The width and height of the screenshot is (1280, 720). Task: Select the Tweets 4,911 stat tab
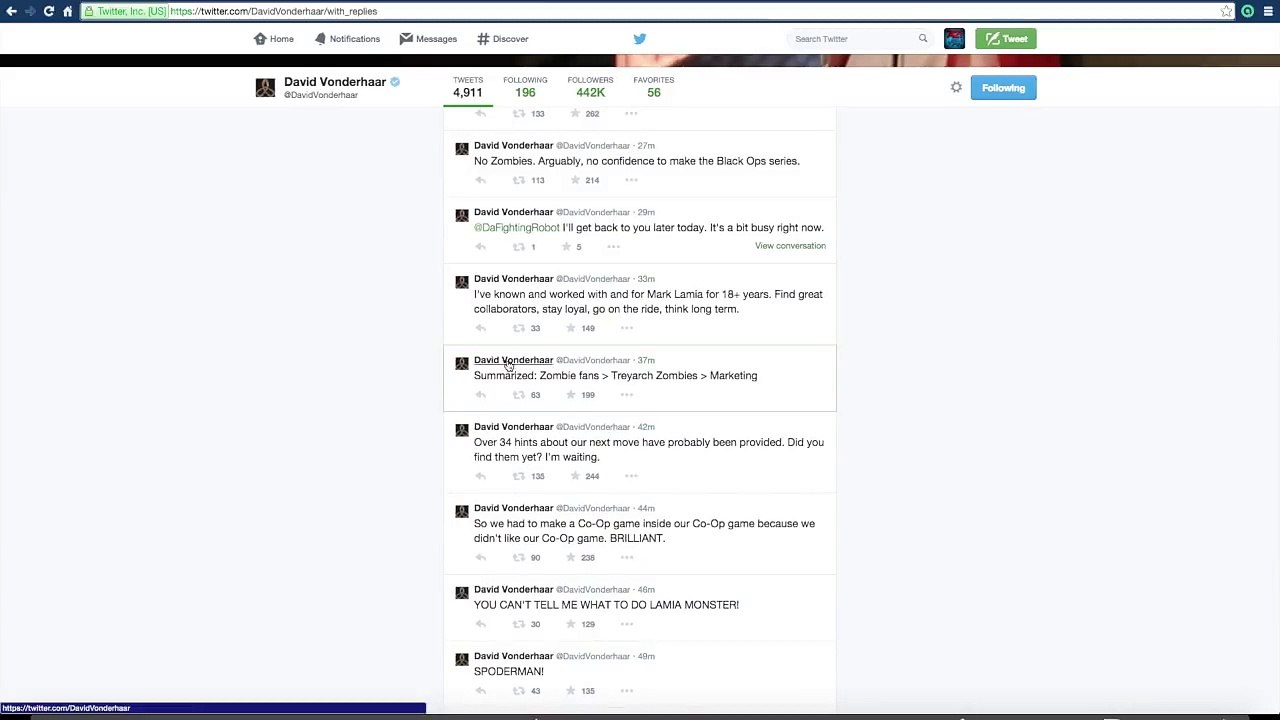(x=468, y=88)
